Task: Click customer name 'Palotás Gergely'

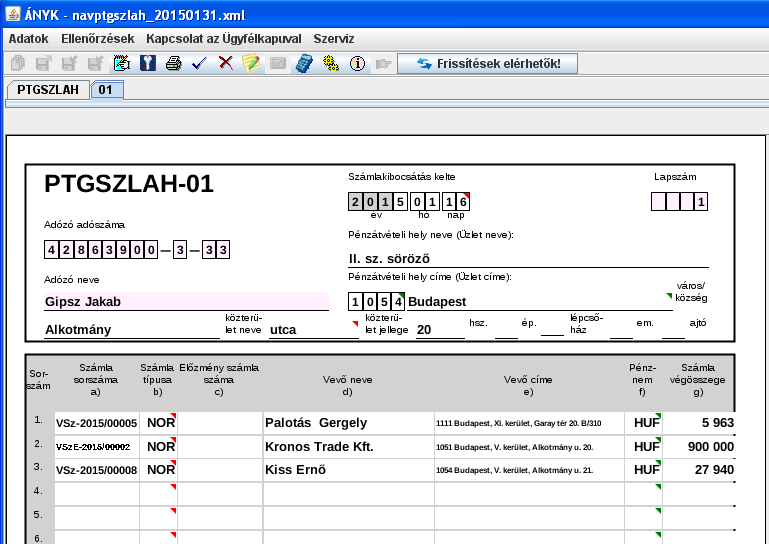Action: click(348, 423)
